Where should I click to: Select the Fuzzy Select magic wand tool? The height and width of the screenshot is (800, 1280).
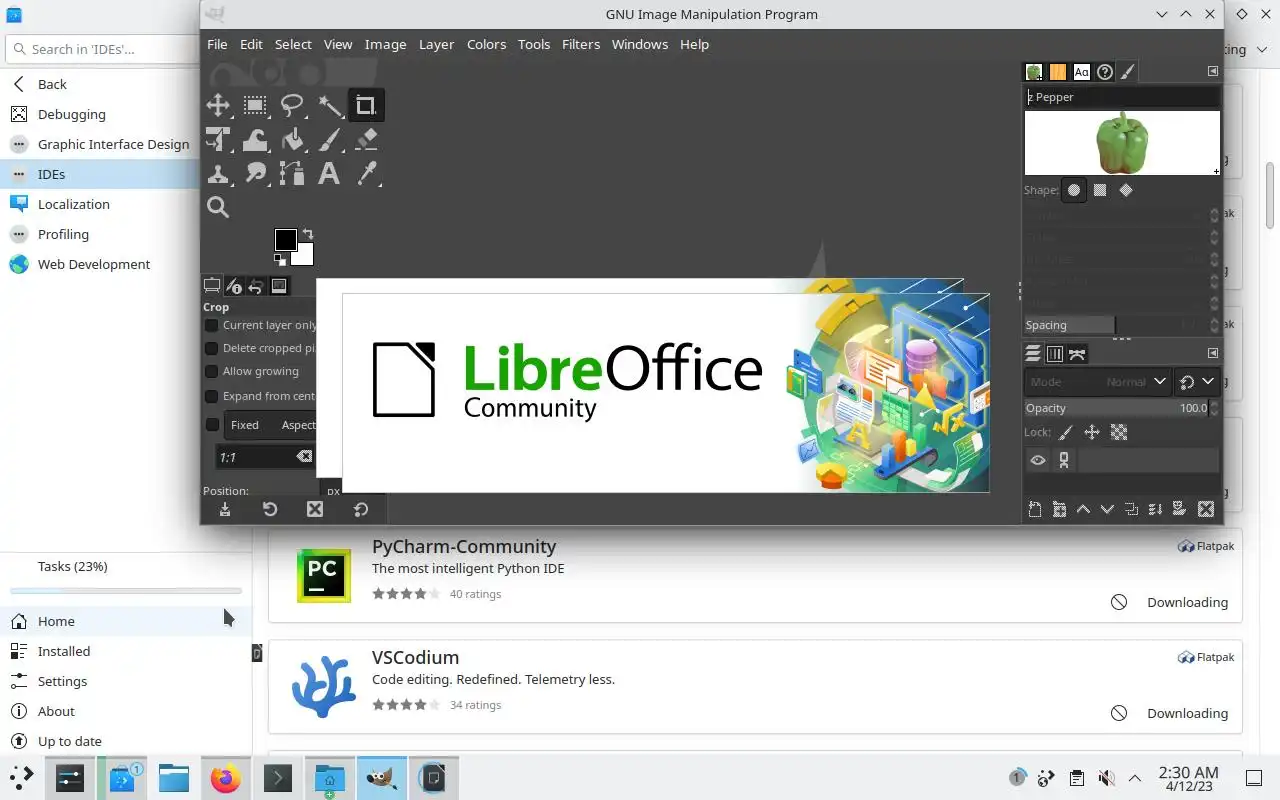coord(329,105)
